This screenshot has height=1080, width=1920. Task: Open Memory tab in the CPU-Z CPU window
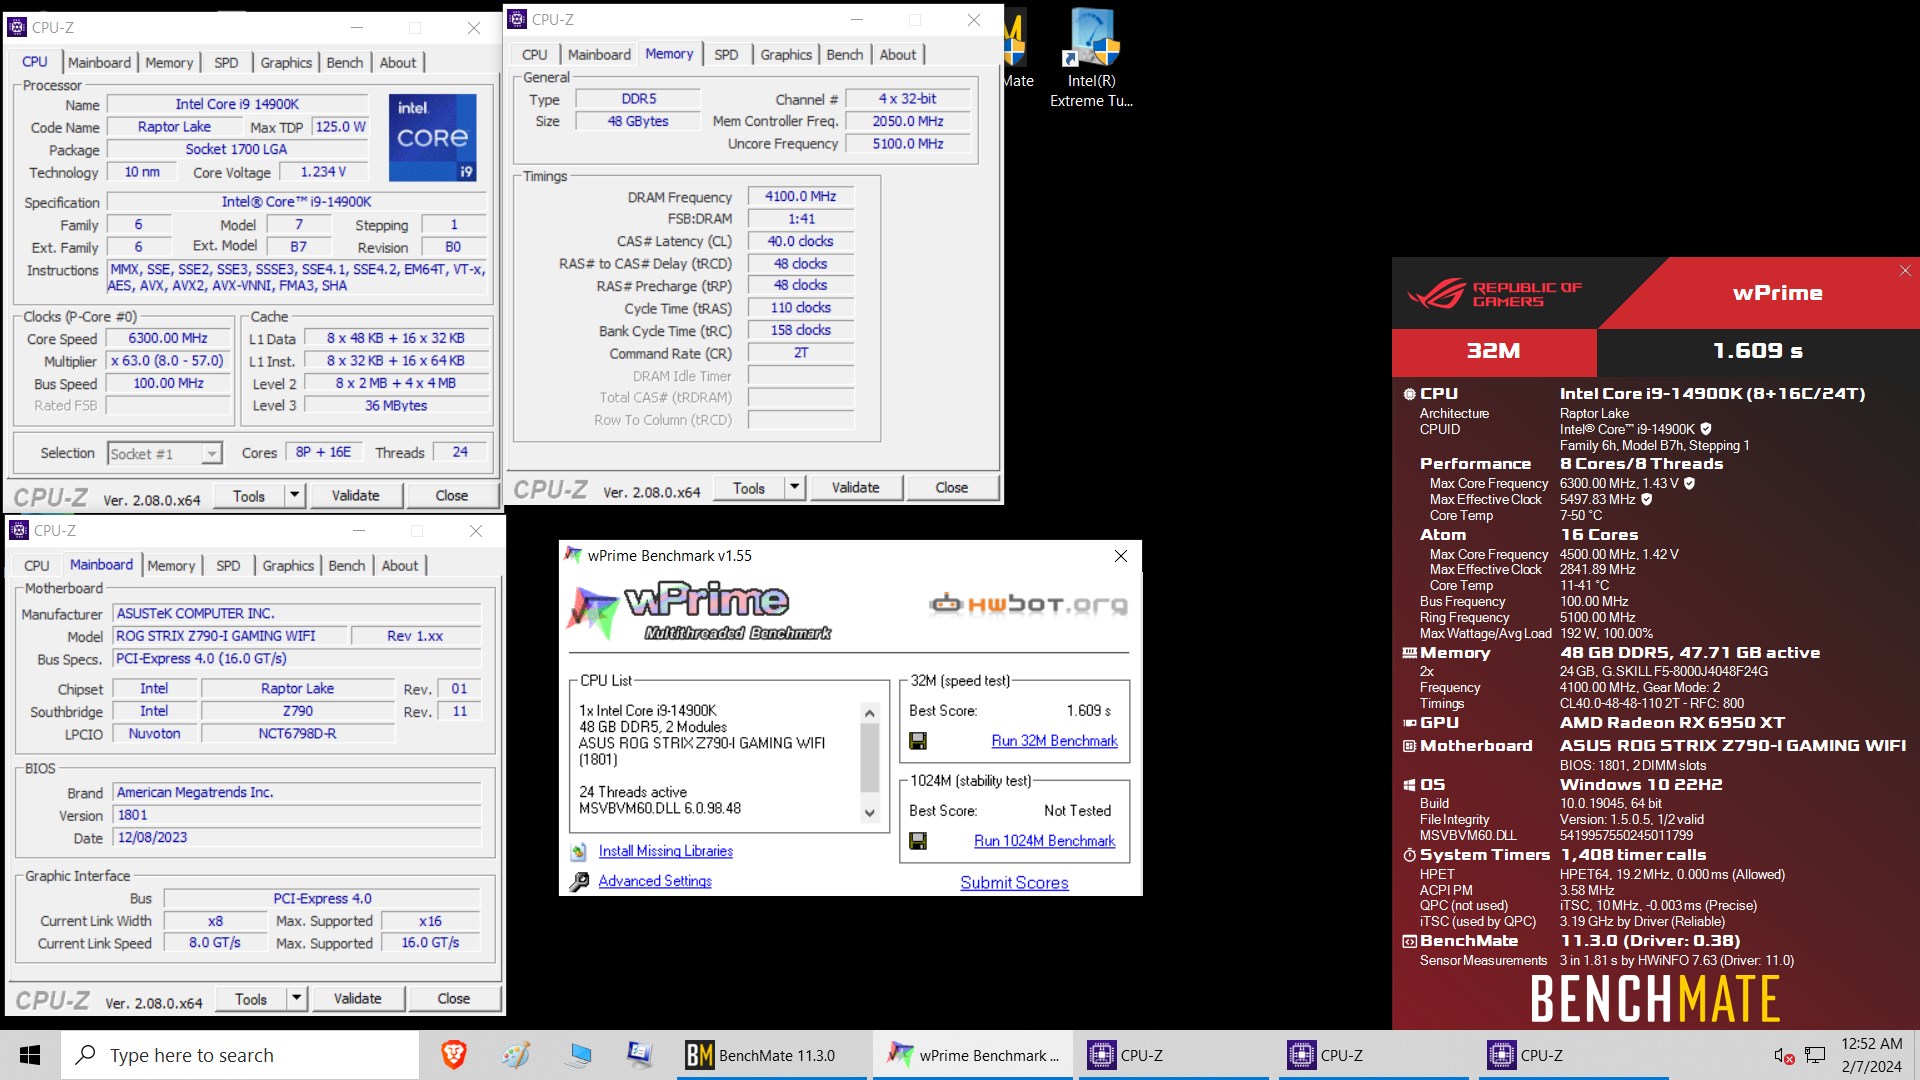169,62
